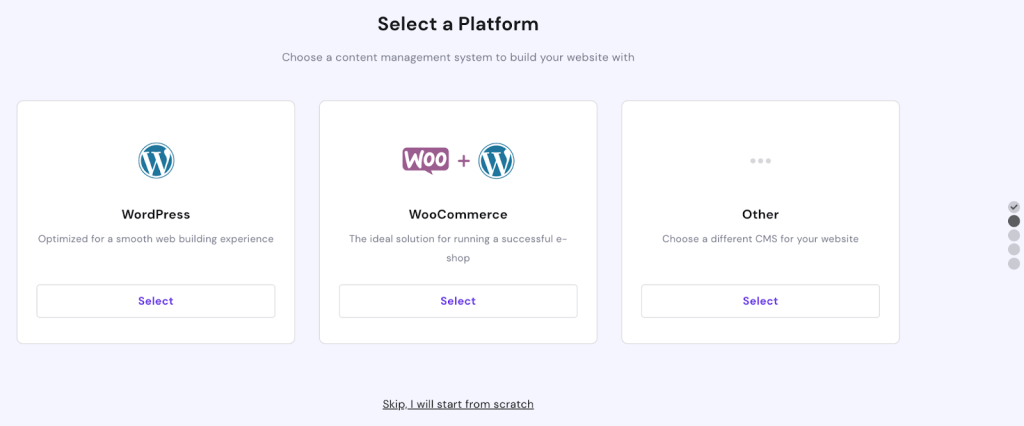
Task: Click the WooCommerce Woo logo icon
Action: point(425,161)
